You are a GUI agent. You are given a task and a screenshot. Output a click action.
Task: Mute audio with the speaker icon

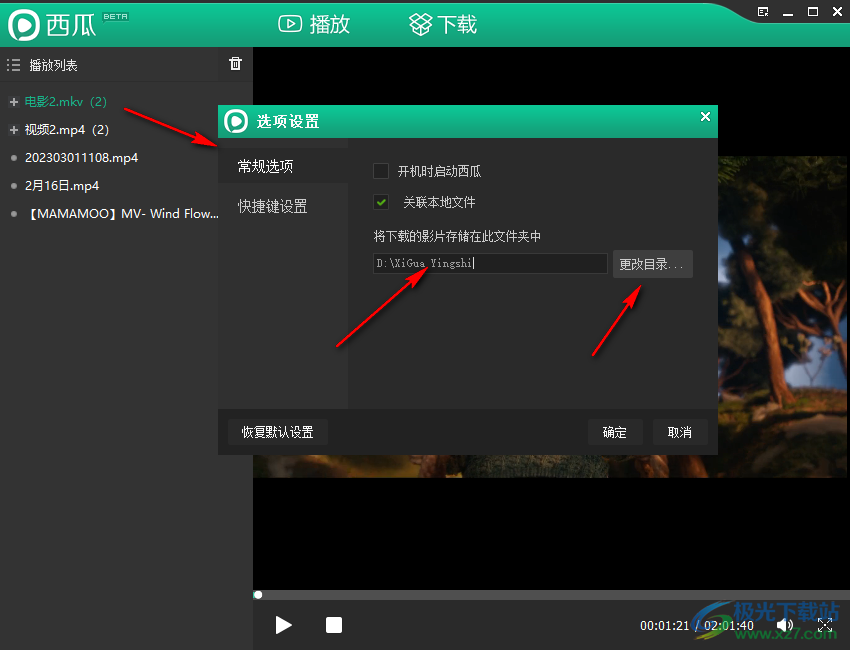[x=784, y=626]
